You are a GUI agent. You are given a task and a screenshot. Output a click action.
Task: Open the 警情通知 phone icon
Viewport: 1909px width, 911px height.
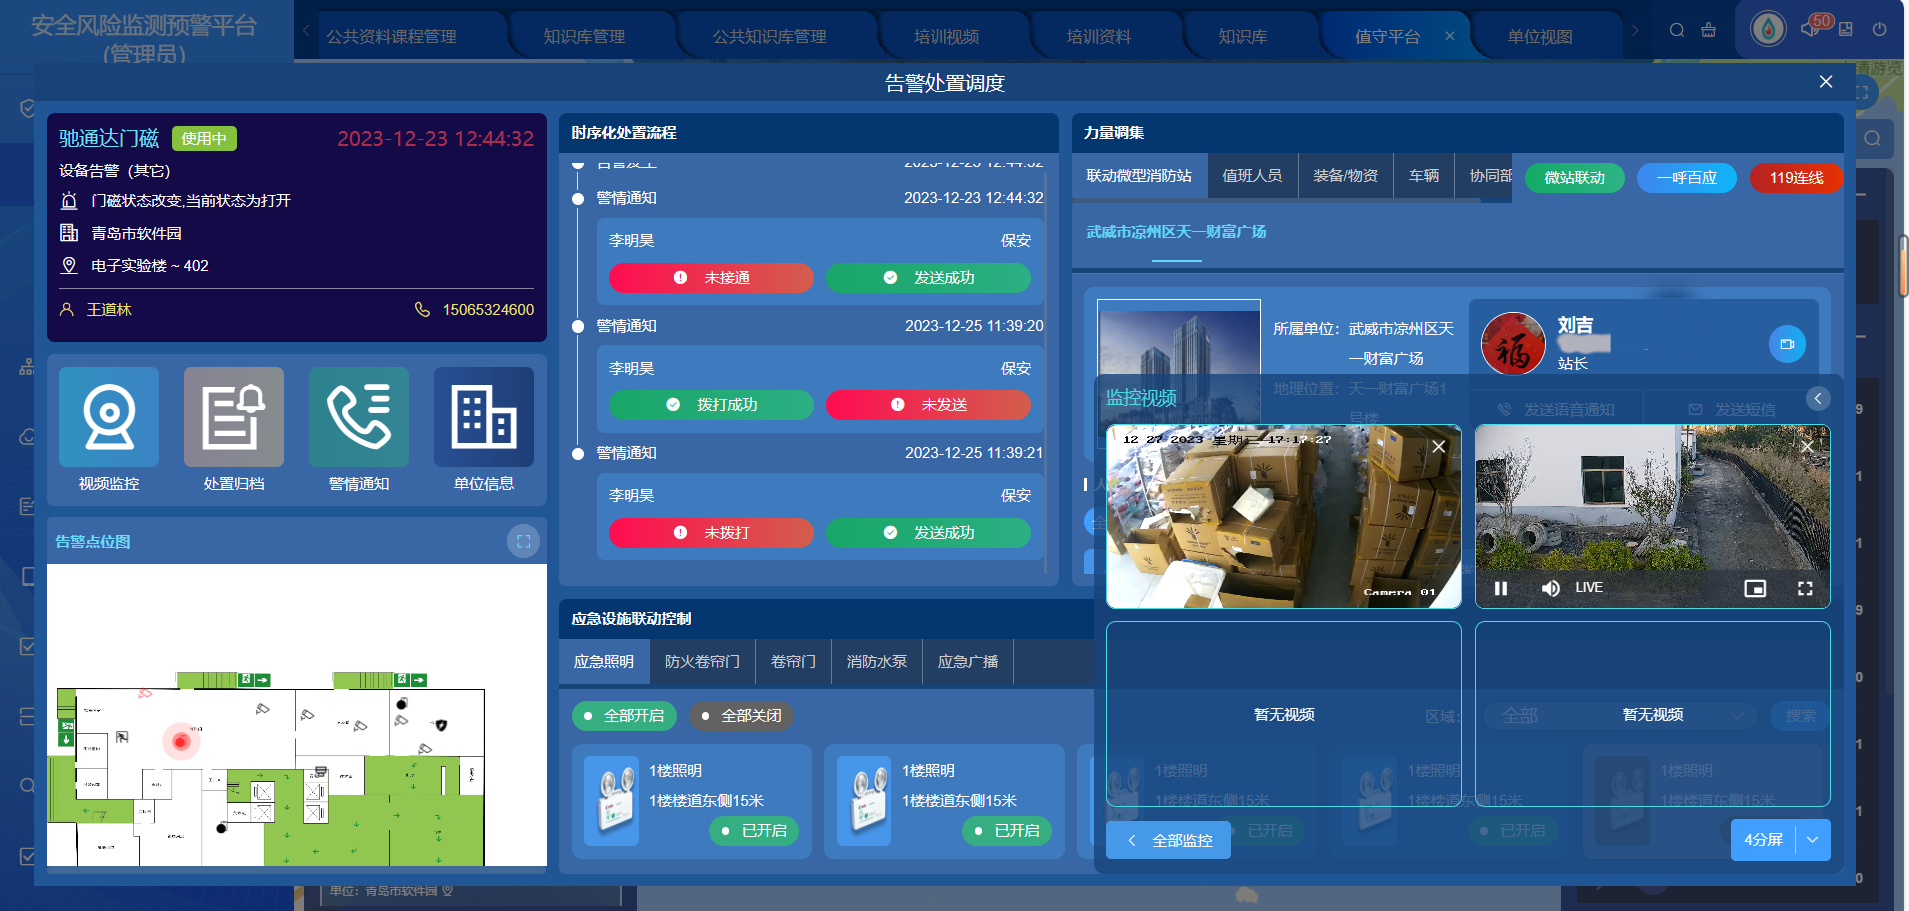359,417
